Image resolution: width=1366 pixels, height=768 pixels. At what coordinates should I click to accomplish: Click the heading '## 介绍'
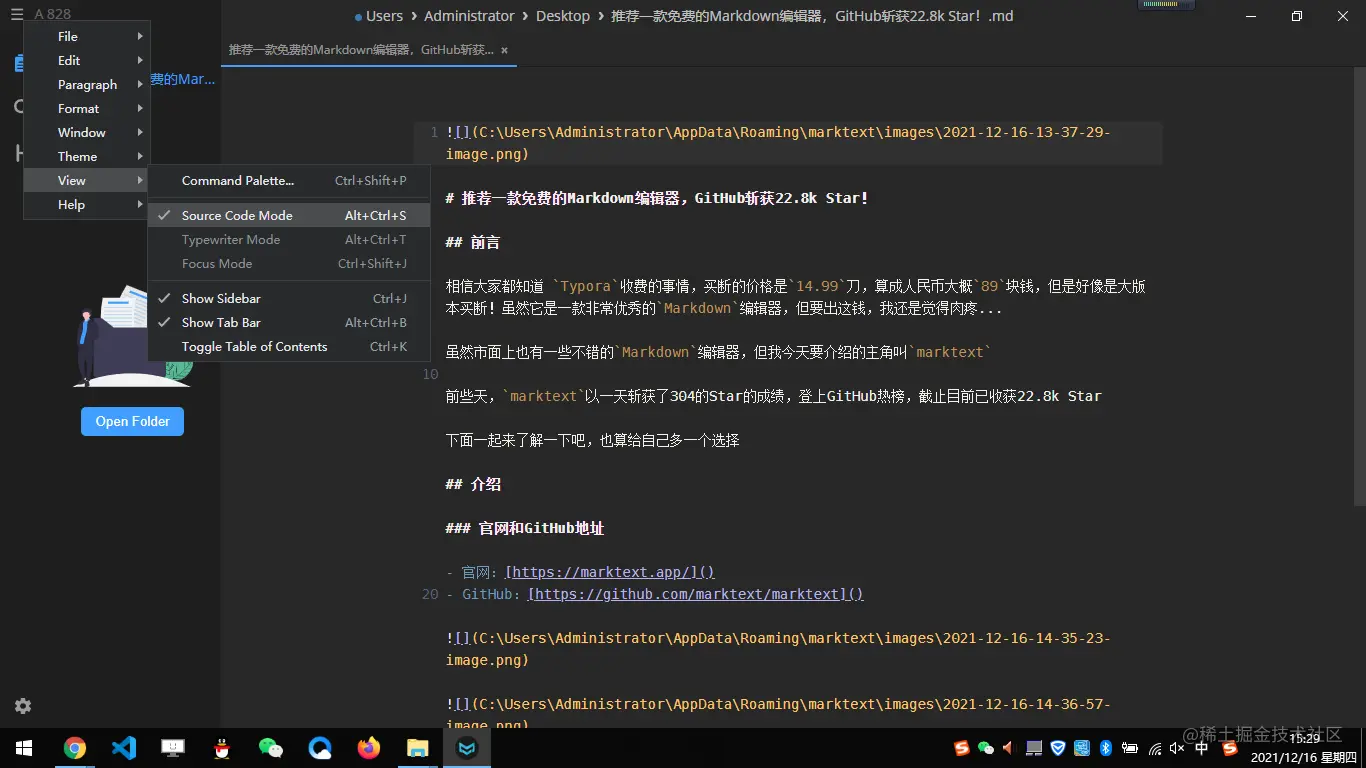[x=473, y=484]
